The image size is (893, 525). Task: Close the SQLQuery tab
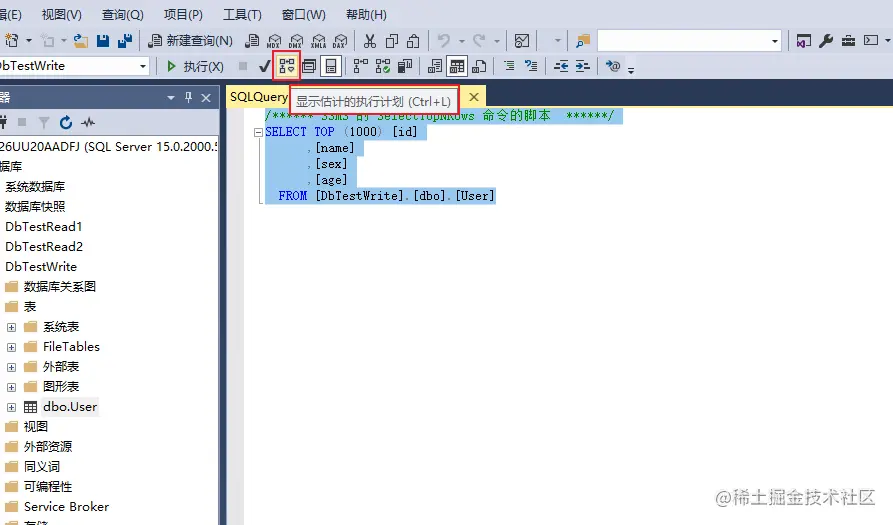[x=474, y=97]
